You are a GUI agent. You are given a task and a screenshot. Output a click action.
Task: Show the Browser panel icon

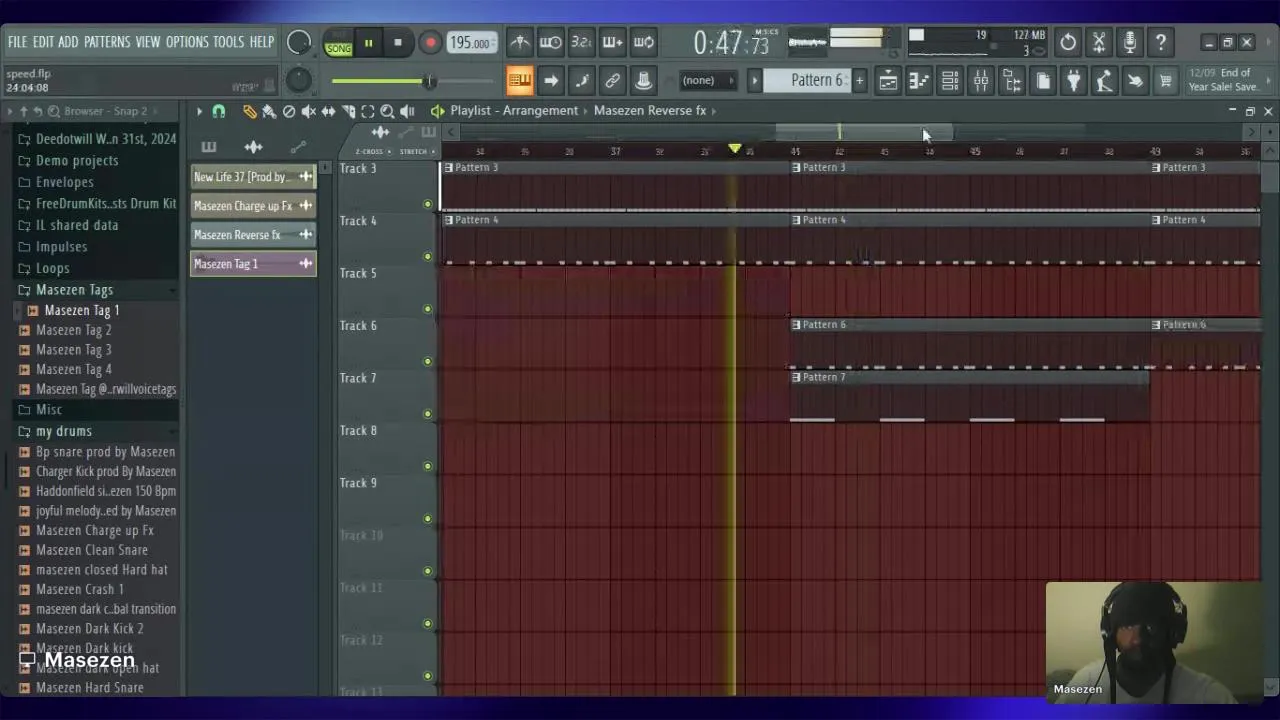coord(1012,81)
